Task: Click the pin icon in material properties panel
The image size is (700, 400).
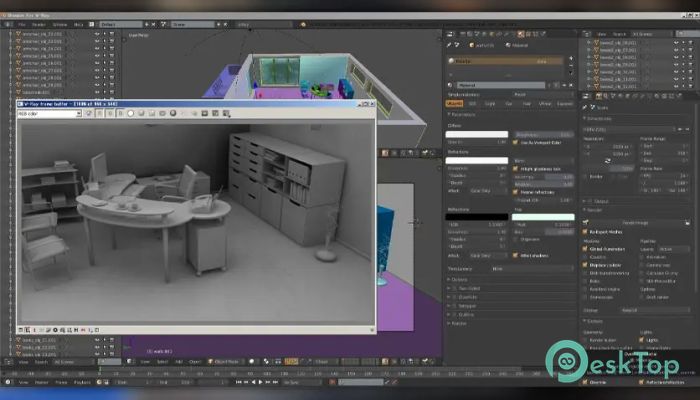Action: [449, 45]
